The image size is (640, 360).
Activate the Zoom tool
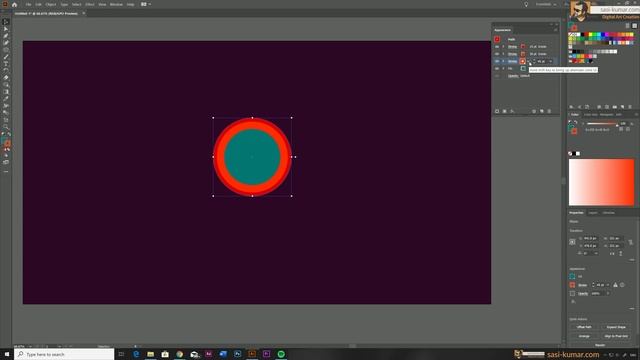tap(6, 127)
